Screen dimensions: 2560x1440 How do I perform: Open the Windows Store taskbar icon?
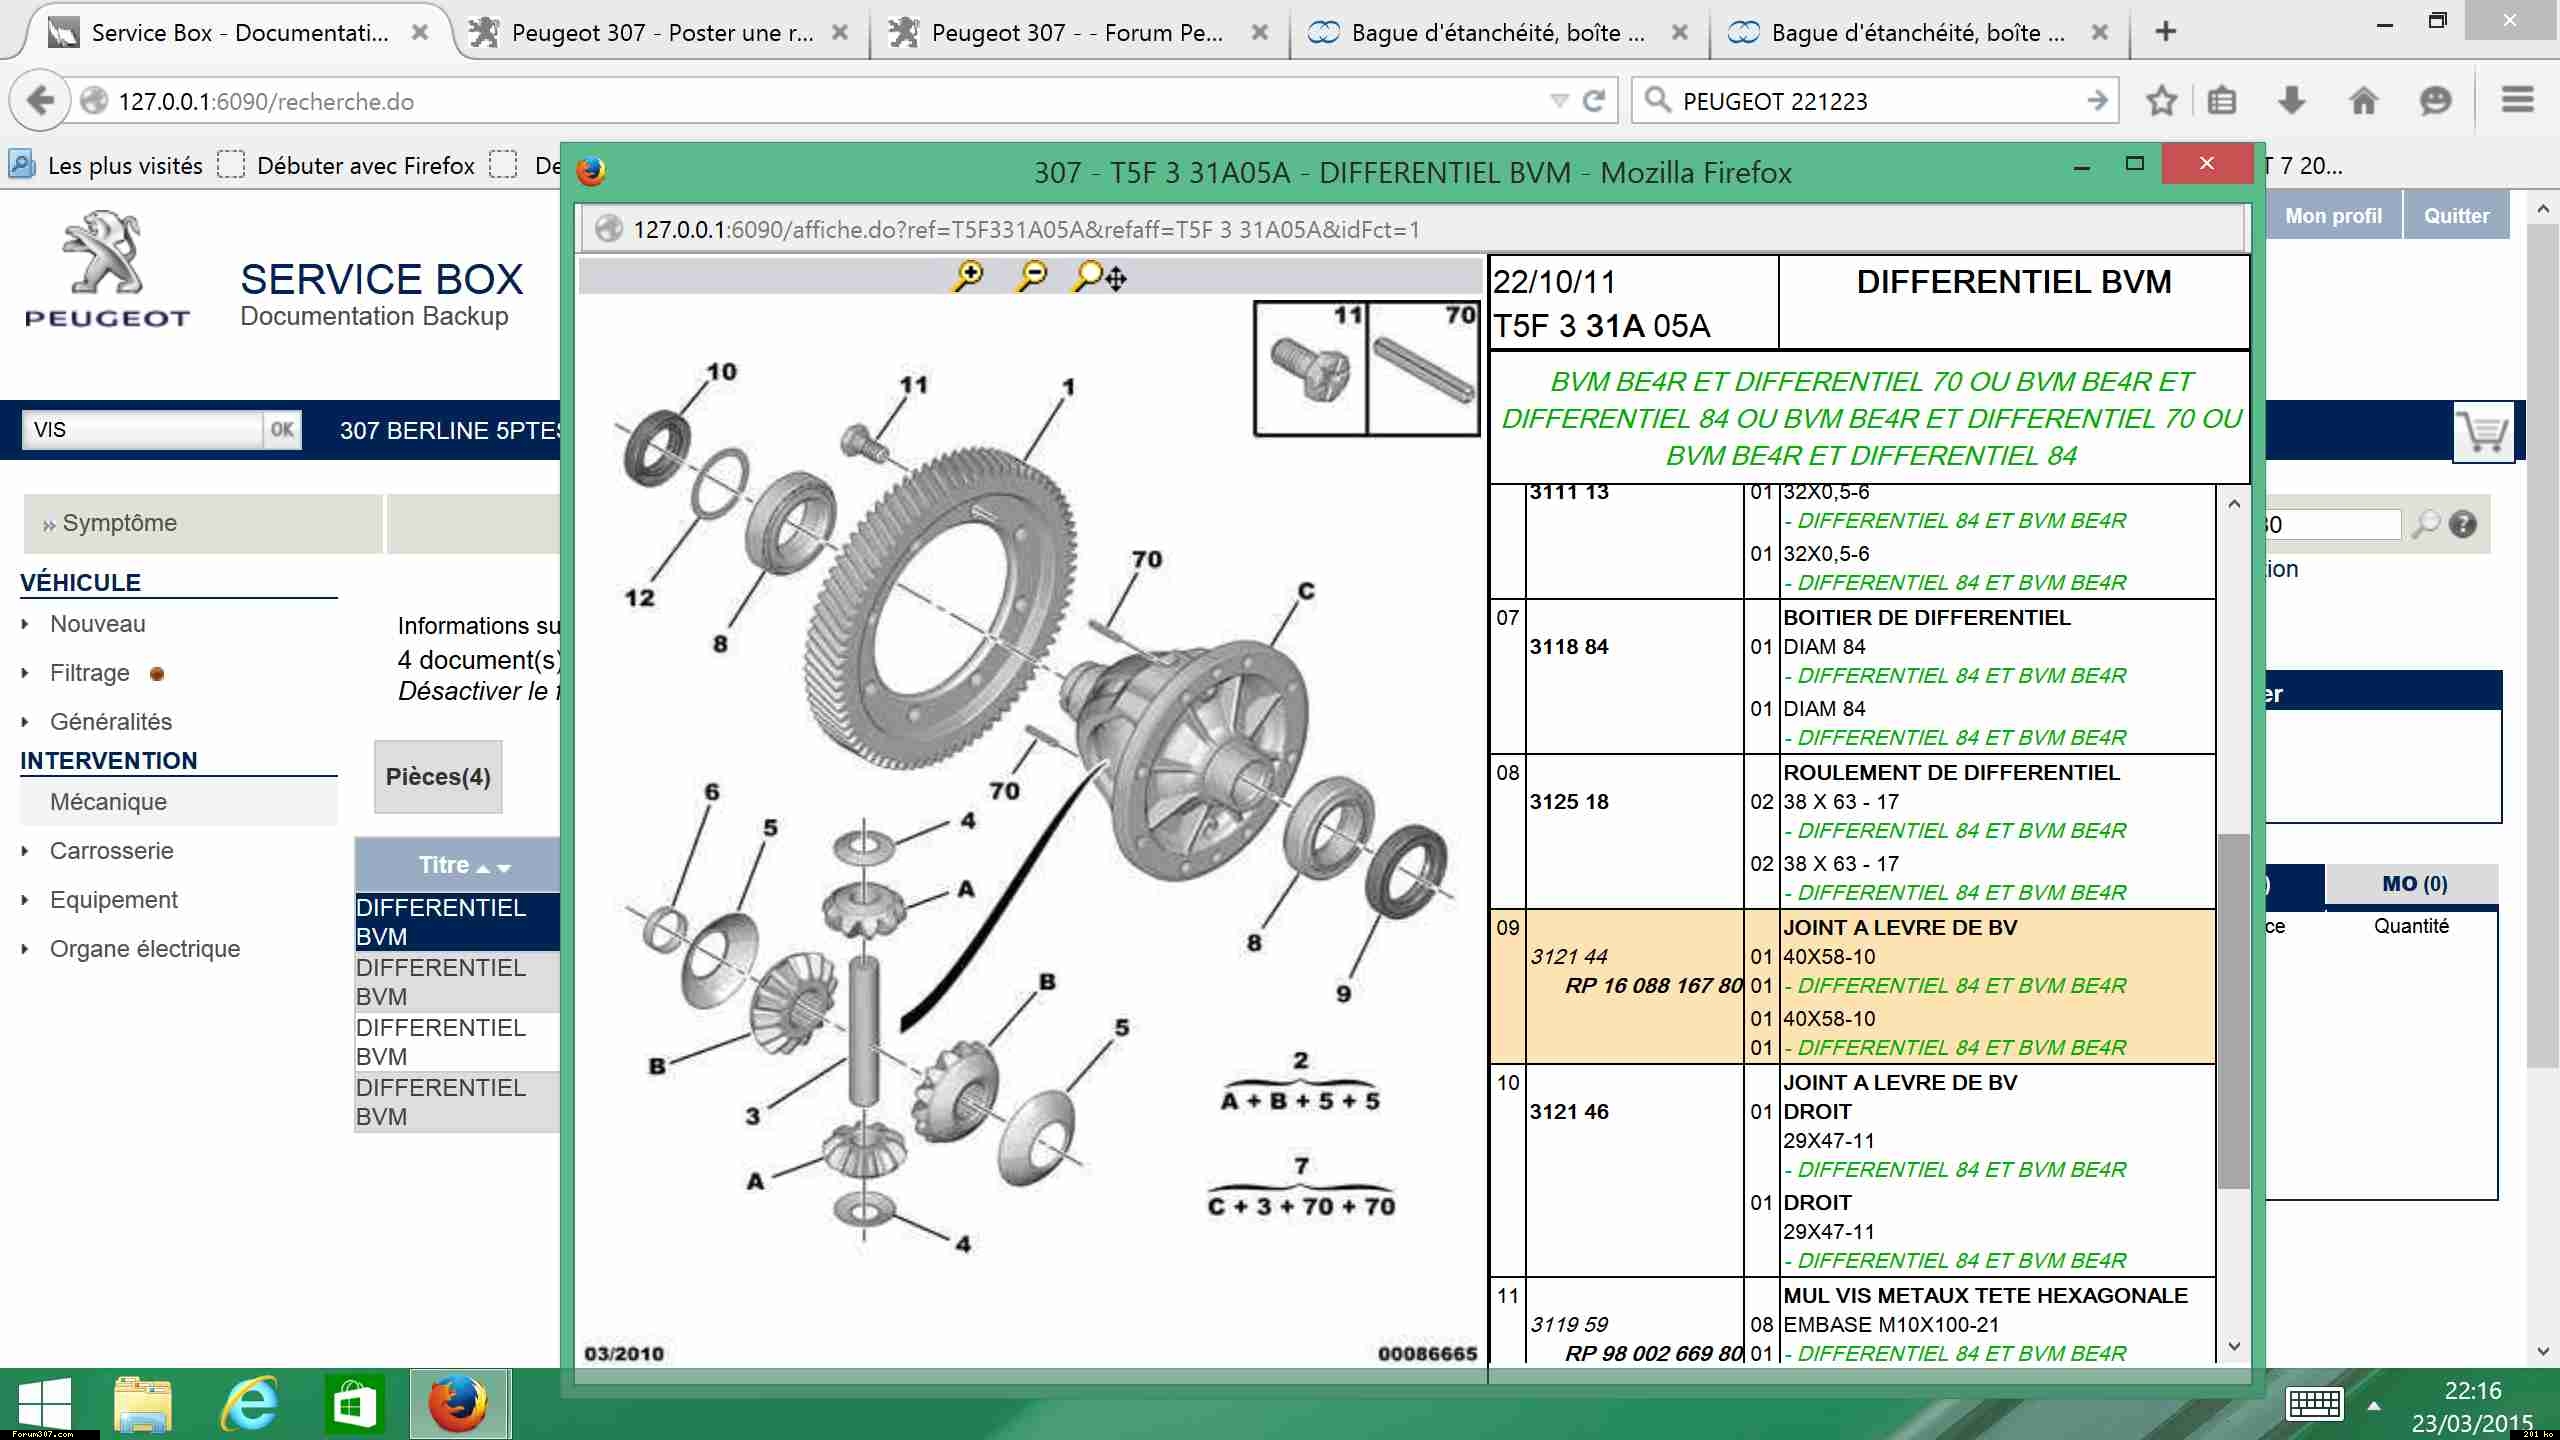coord(355,1404)
